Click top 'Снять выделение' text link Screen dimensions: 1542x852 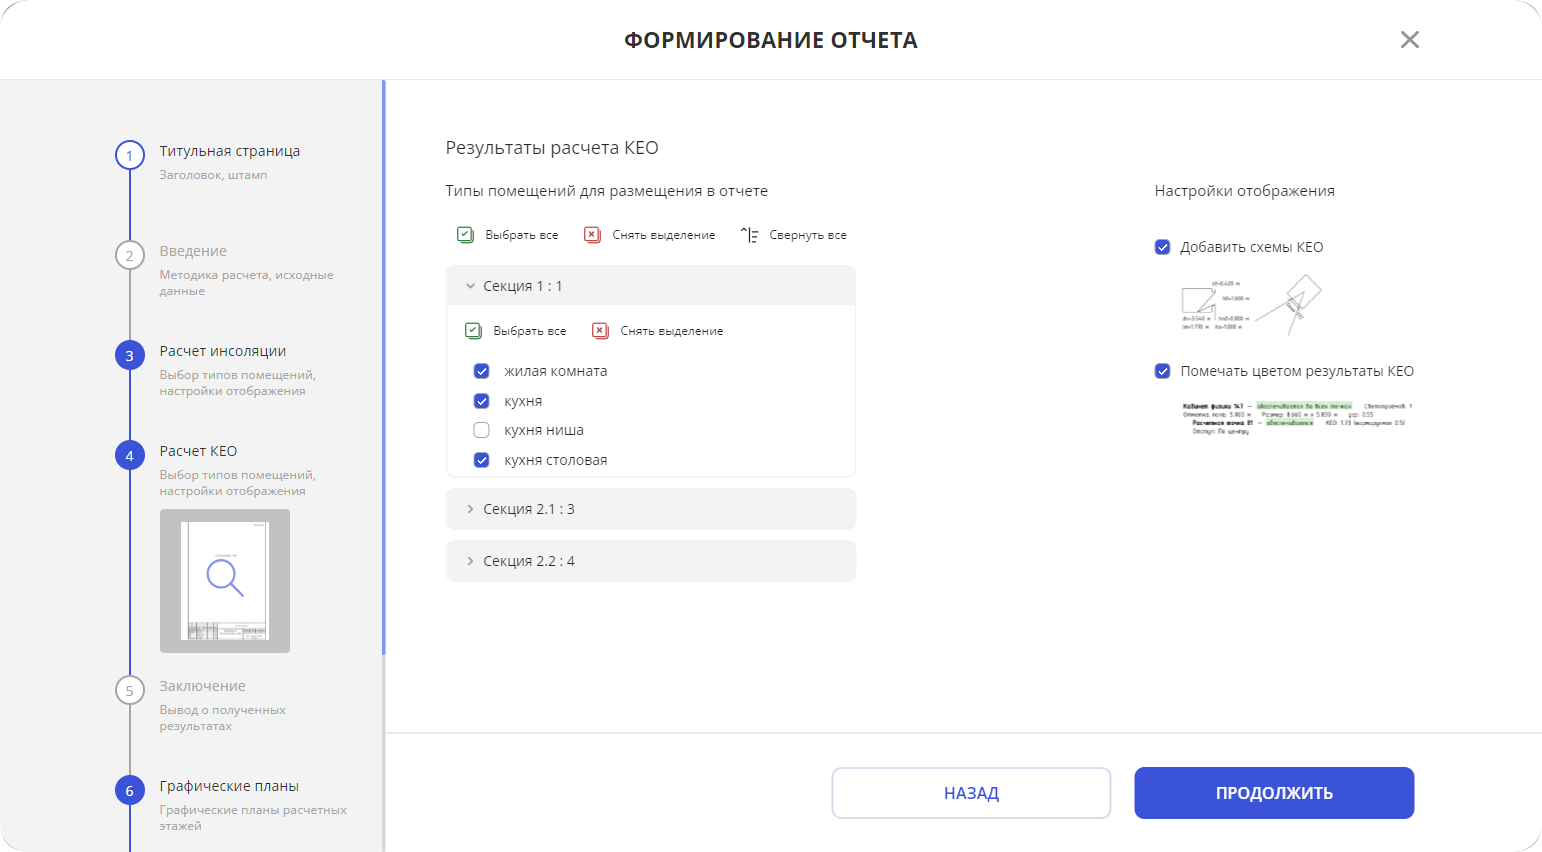pyautogui.click(x=664, y=235)
